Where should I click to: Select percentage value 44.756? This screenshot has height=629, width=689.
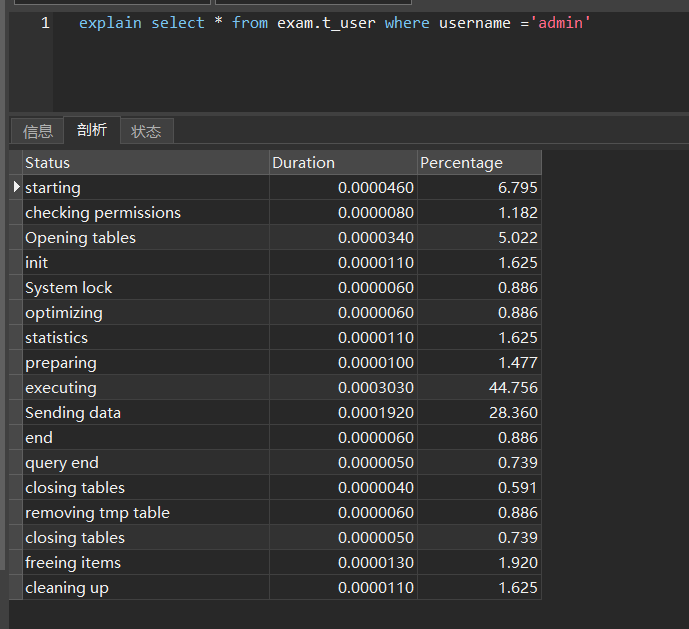point(513,388)
